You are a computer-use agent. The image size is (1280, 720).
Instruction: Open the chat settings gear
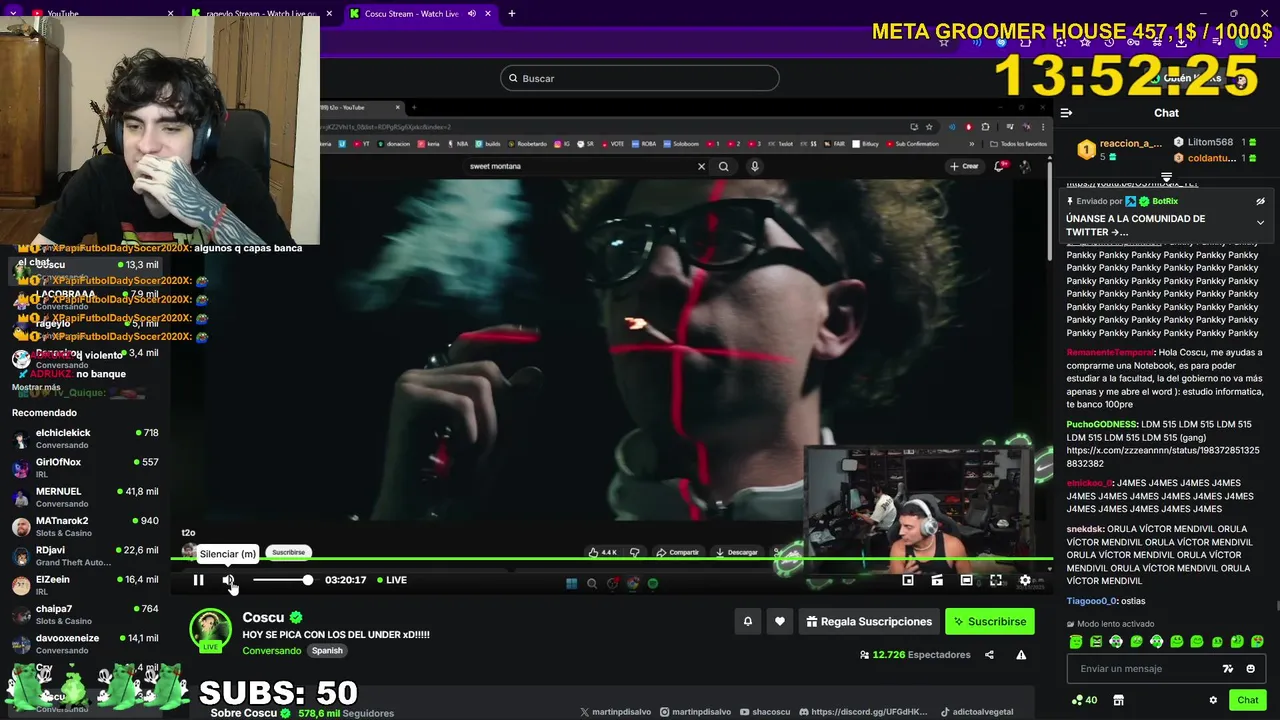click(x=1213, y=700)
